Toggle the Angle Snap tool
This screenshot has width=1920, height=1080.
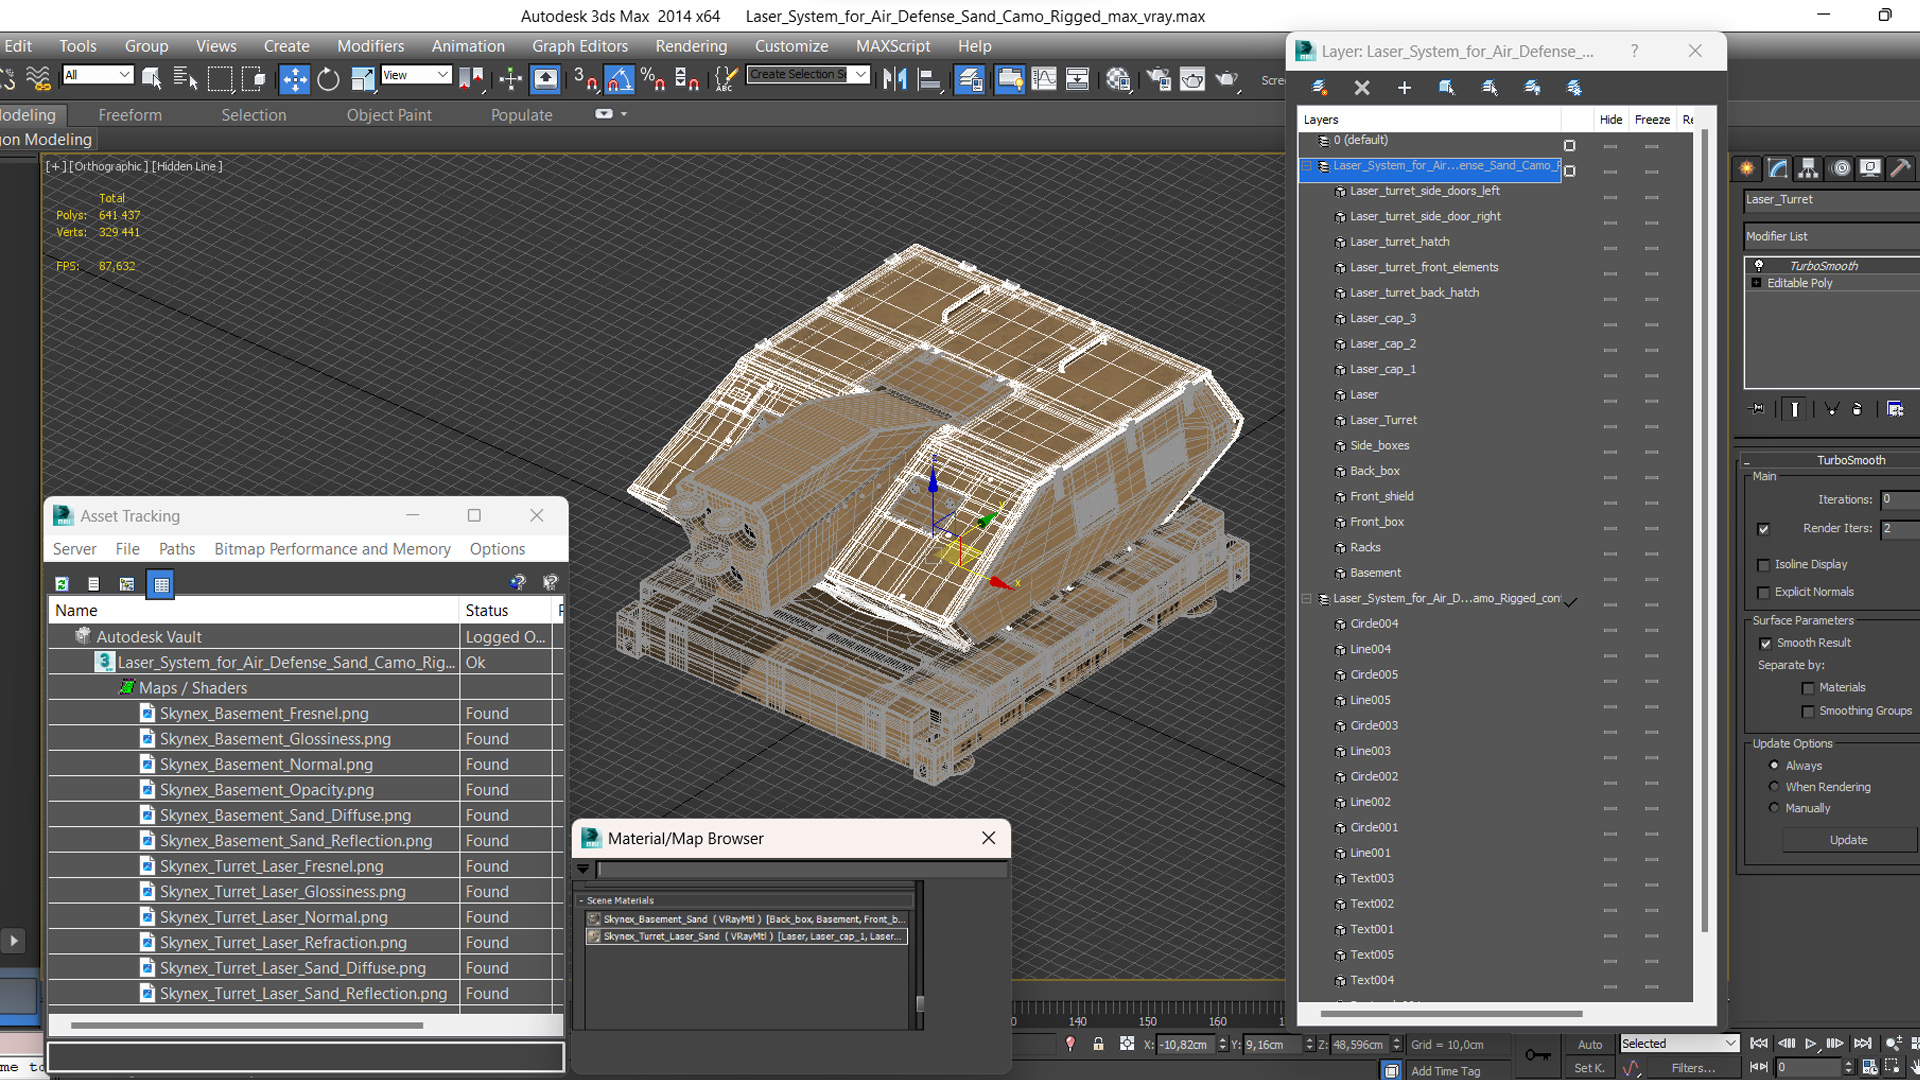(x=619, y=79)
